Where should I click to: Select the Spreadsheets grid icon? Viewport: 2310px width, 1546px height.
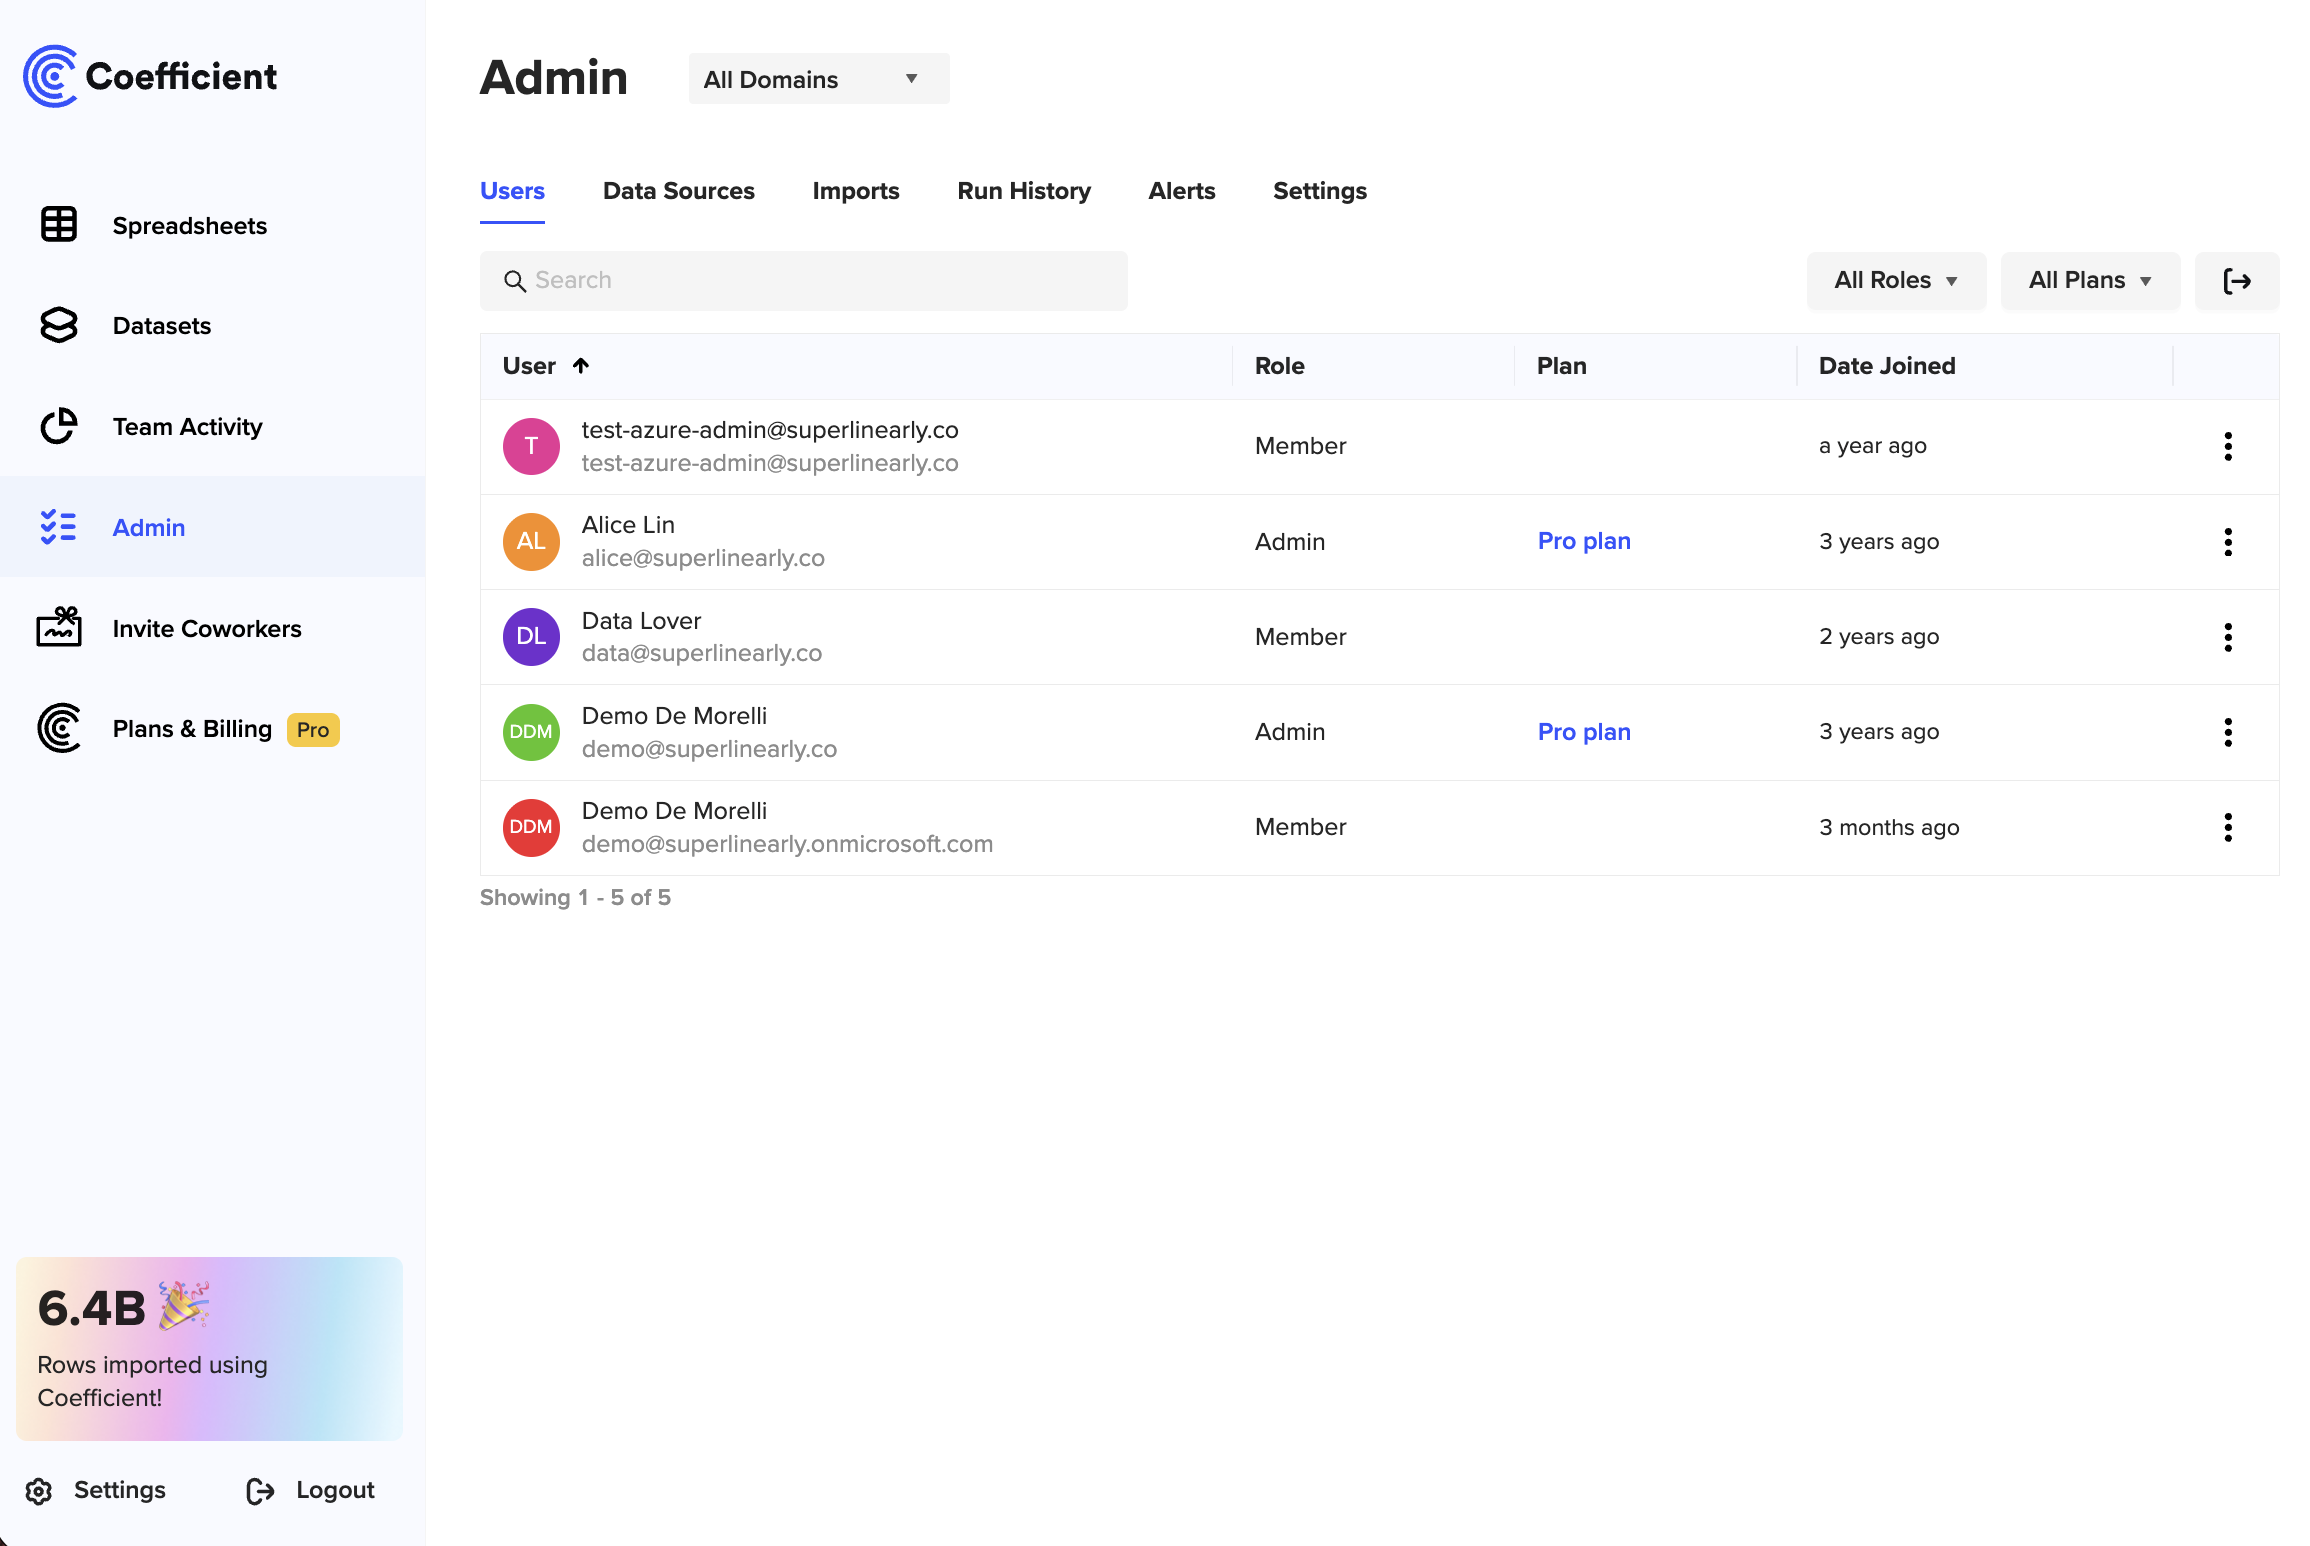[59, 225]
